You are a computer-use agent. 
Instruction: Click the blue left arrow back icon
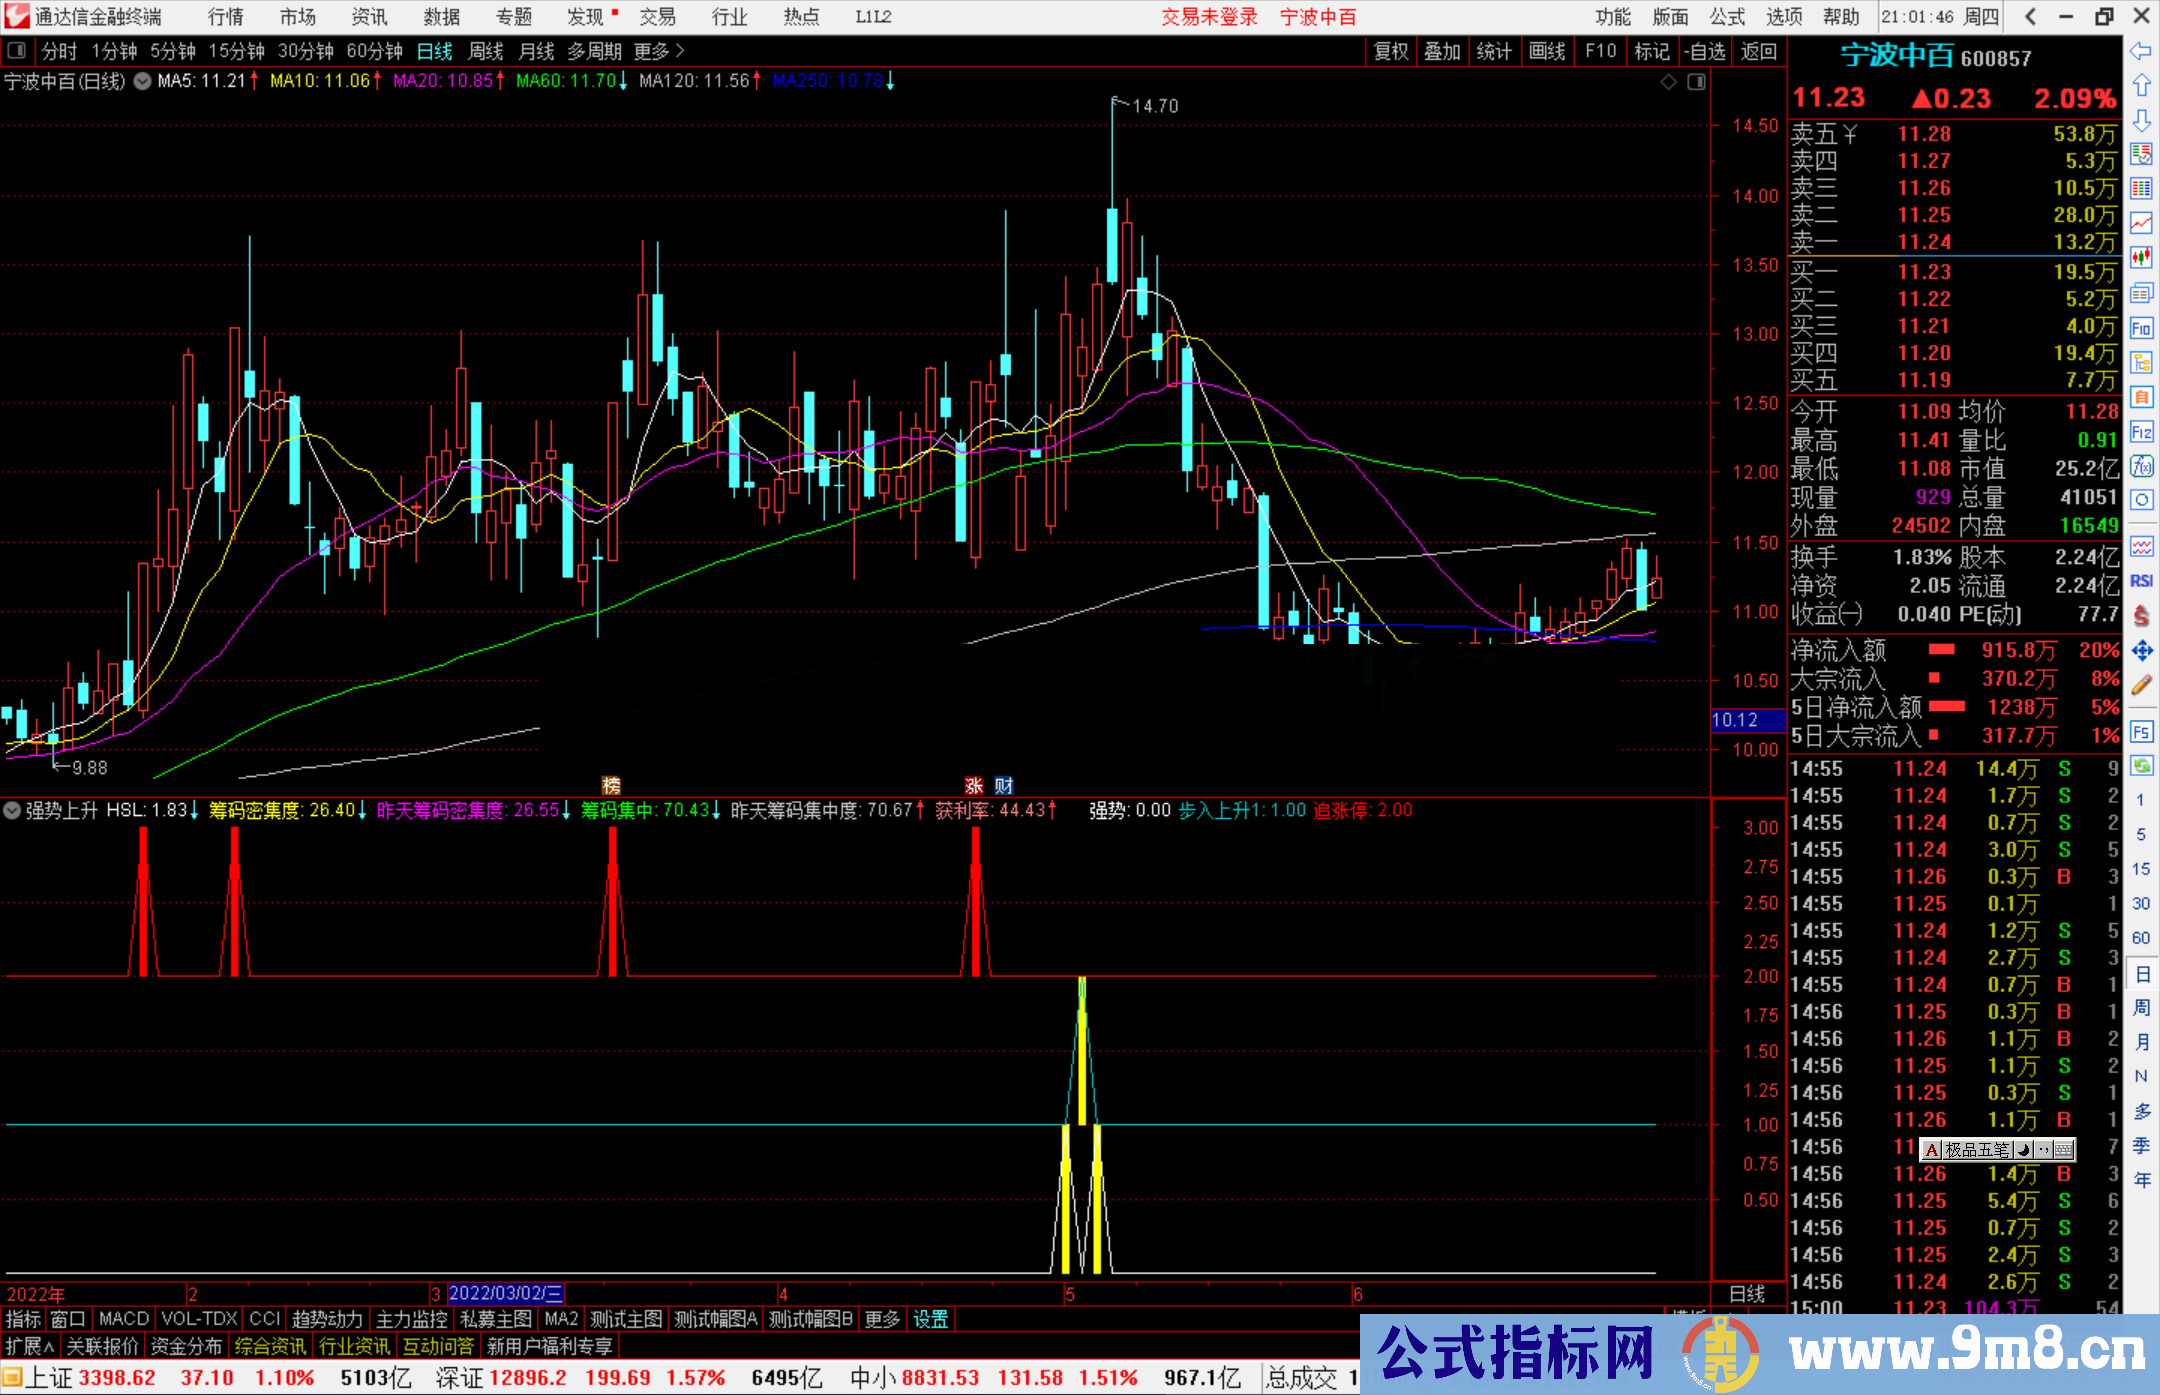(2141, 51)
